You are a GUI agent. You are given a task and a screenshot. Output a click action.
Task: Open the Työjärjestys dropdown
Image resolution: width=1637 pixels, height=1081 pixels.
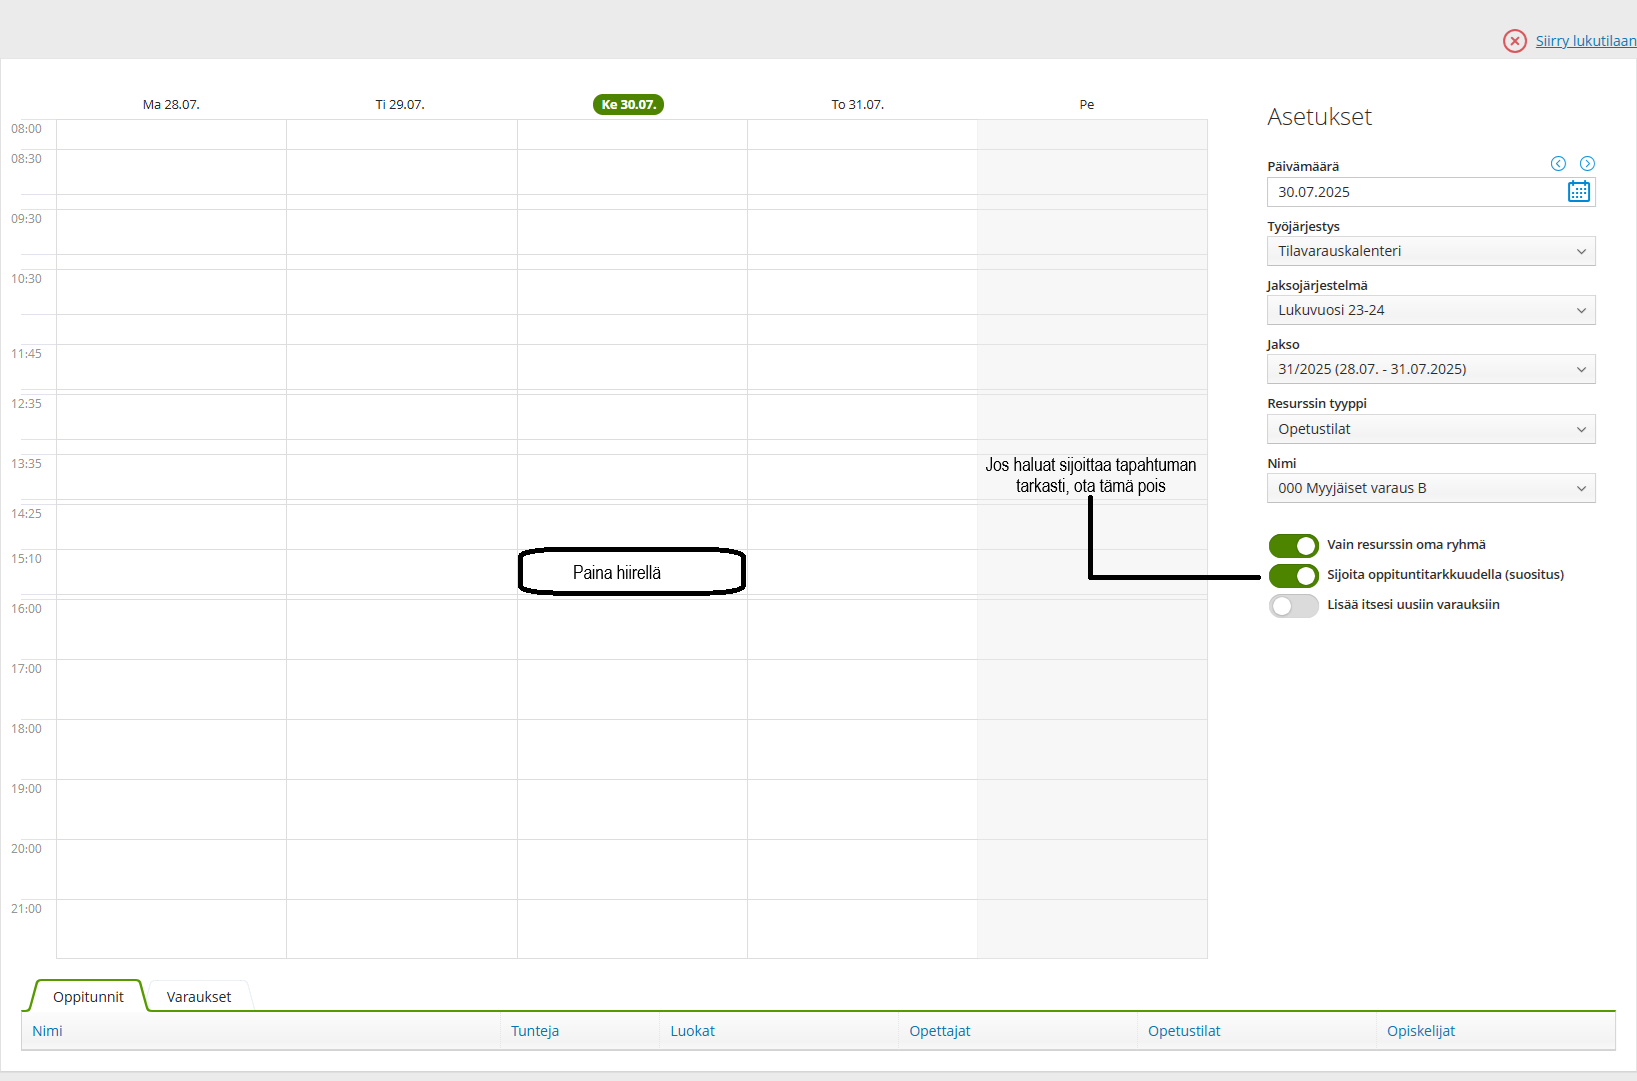1430,251
